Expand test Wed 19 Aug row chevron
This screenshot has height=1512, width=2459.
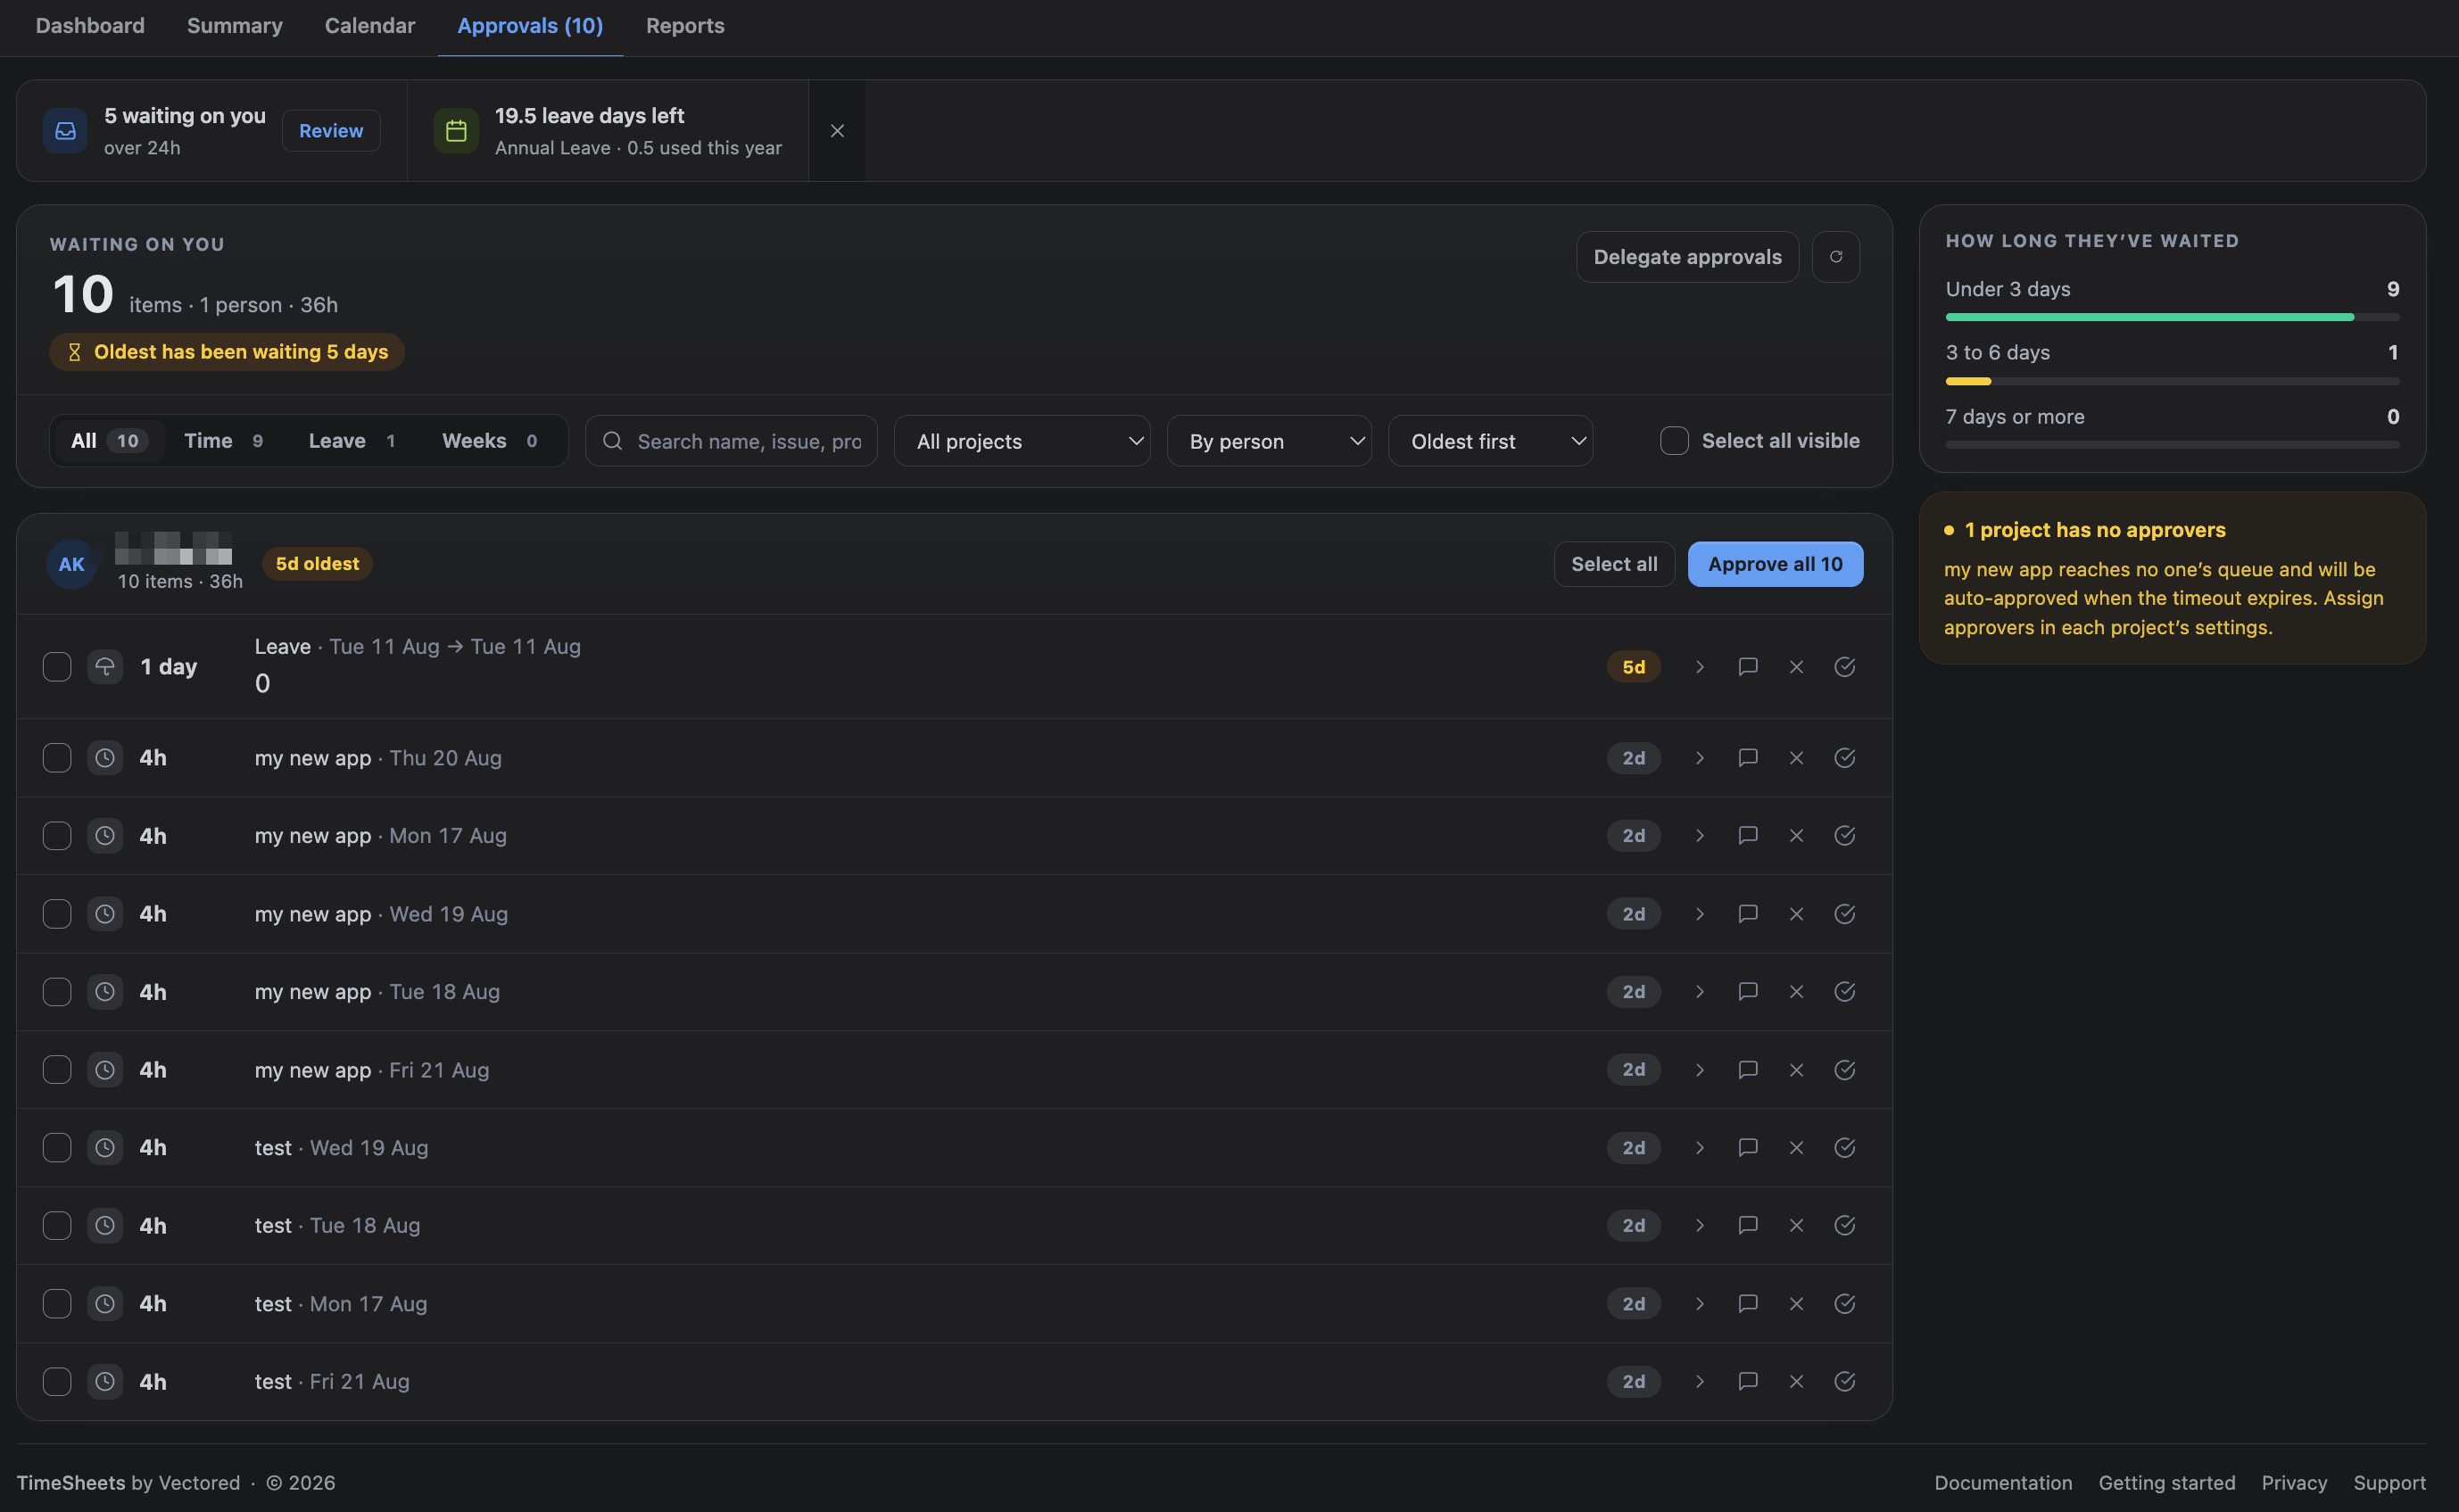point(1699,1148)
